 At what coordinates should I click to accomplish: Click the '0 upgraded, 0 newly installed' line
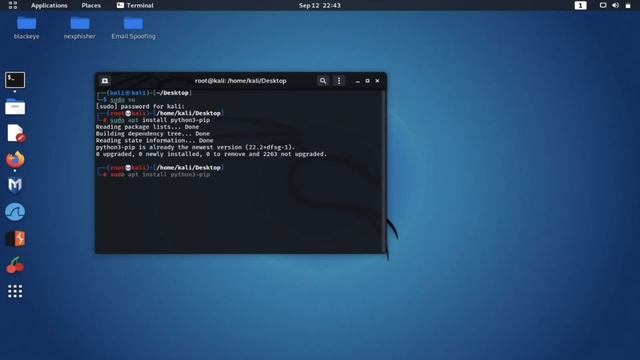click(211, 154)
